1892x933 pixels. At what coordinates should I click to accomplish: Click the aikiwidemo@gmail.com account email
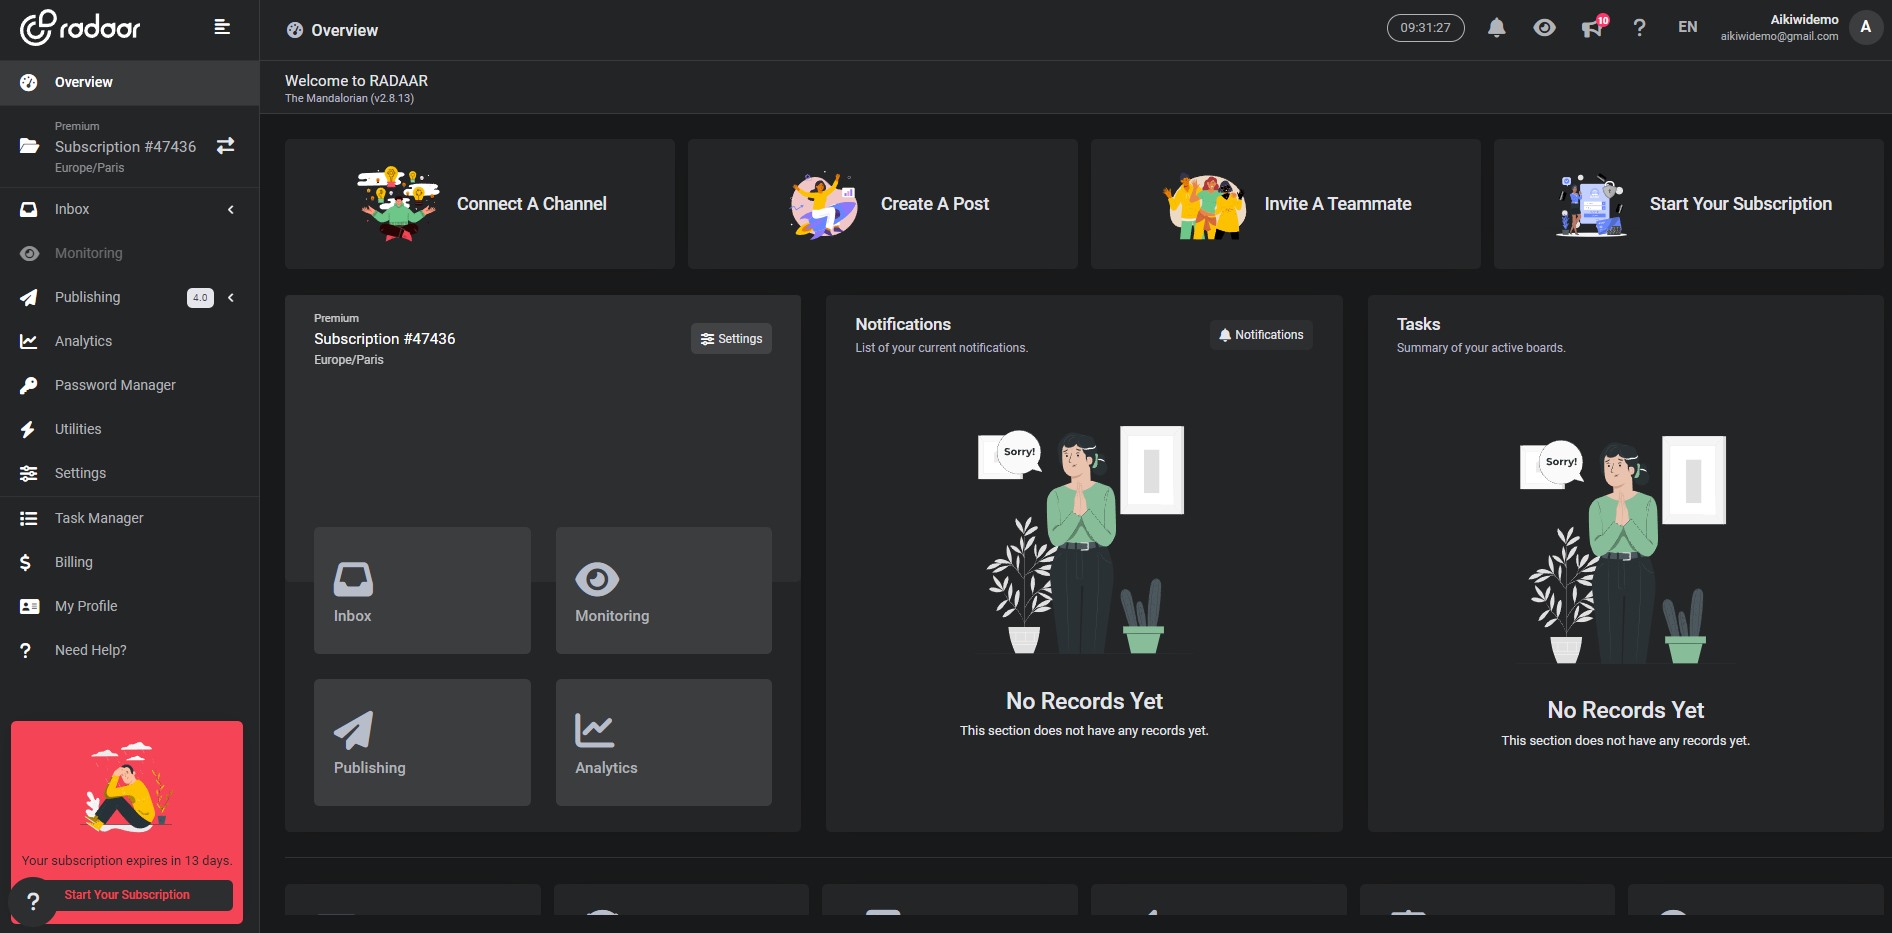point(1779,37)
